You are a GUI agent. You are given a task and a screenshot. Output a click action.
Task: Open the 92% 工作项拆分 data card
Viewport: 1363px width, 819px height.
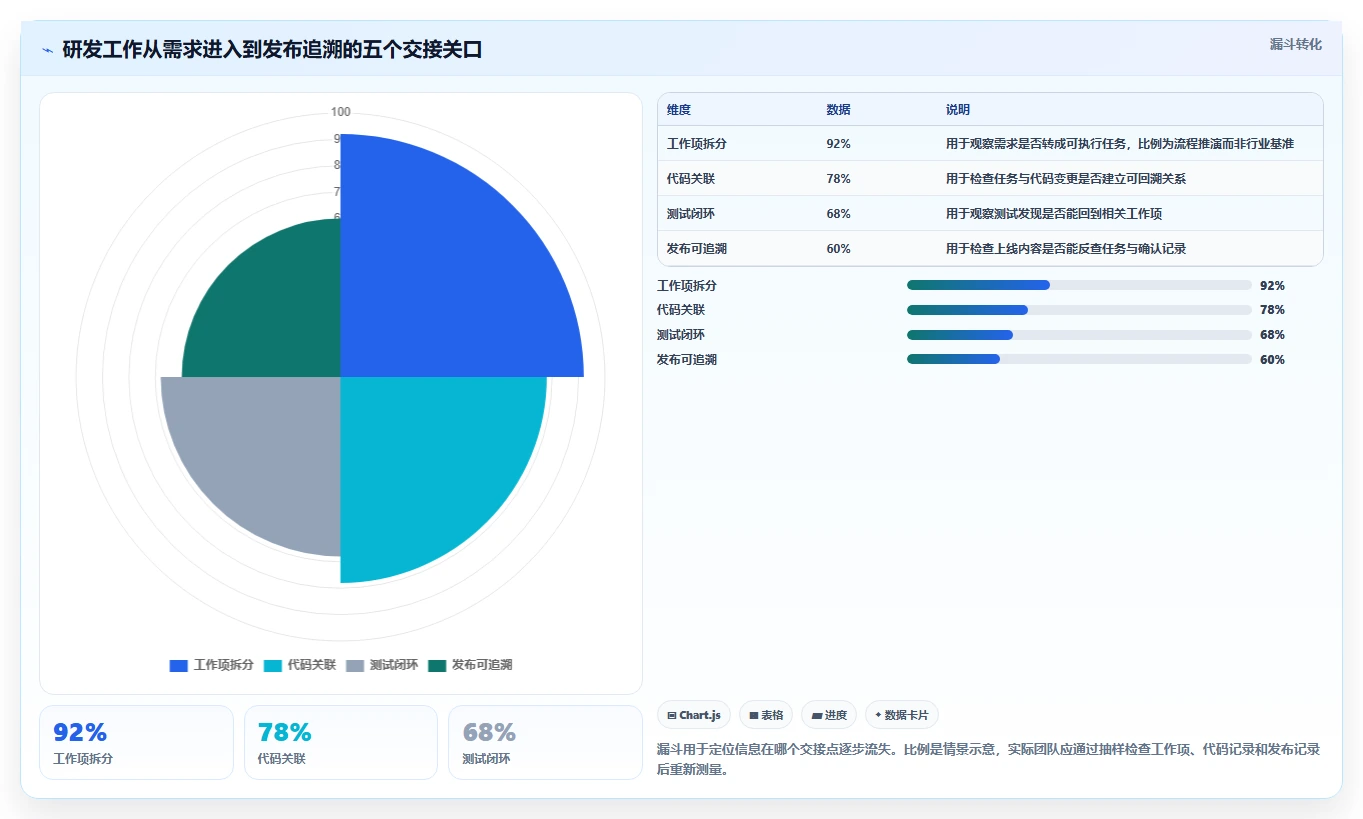pos(136,743)
